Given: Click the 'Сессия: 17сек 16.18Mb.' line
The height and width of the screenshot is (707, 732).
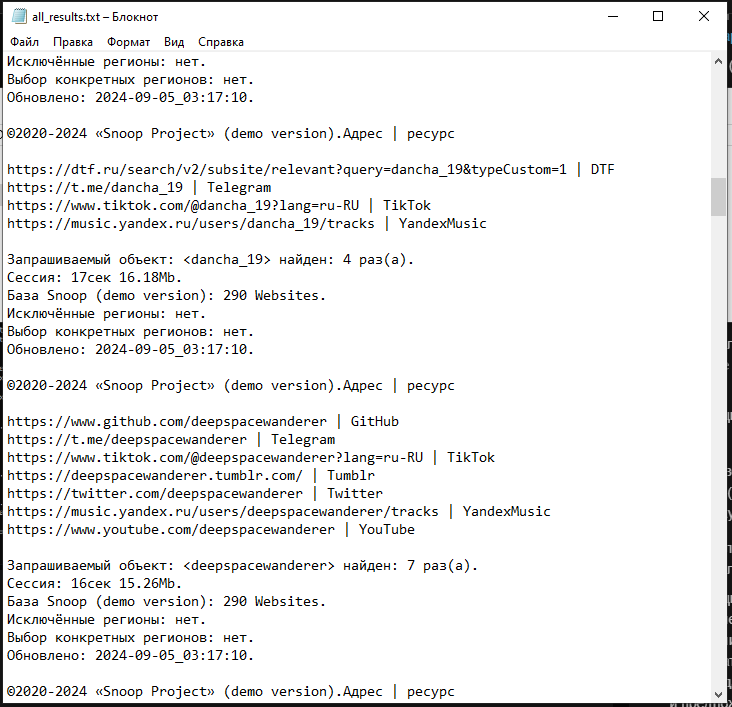Looking at the screenshot, I should pyautogui.click(x=94, y=277).
